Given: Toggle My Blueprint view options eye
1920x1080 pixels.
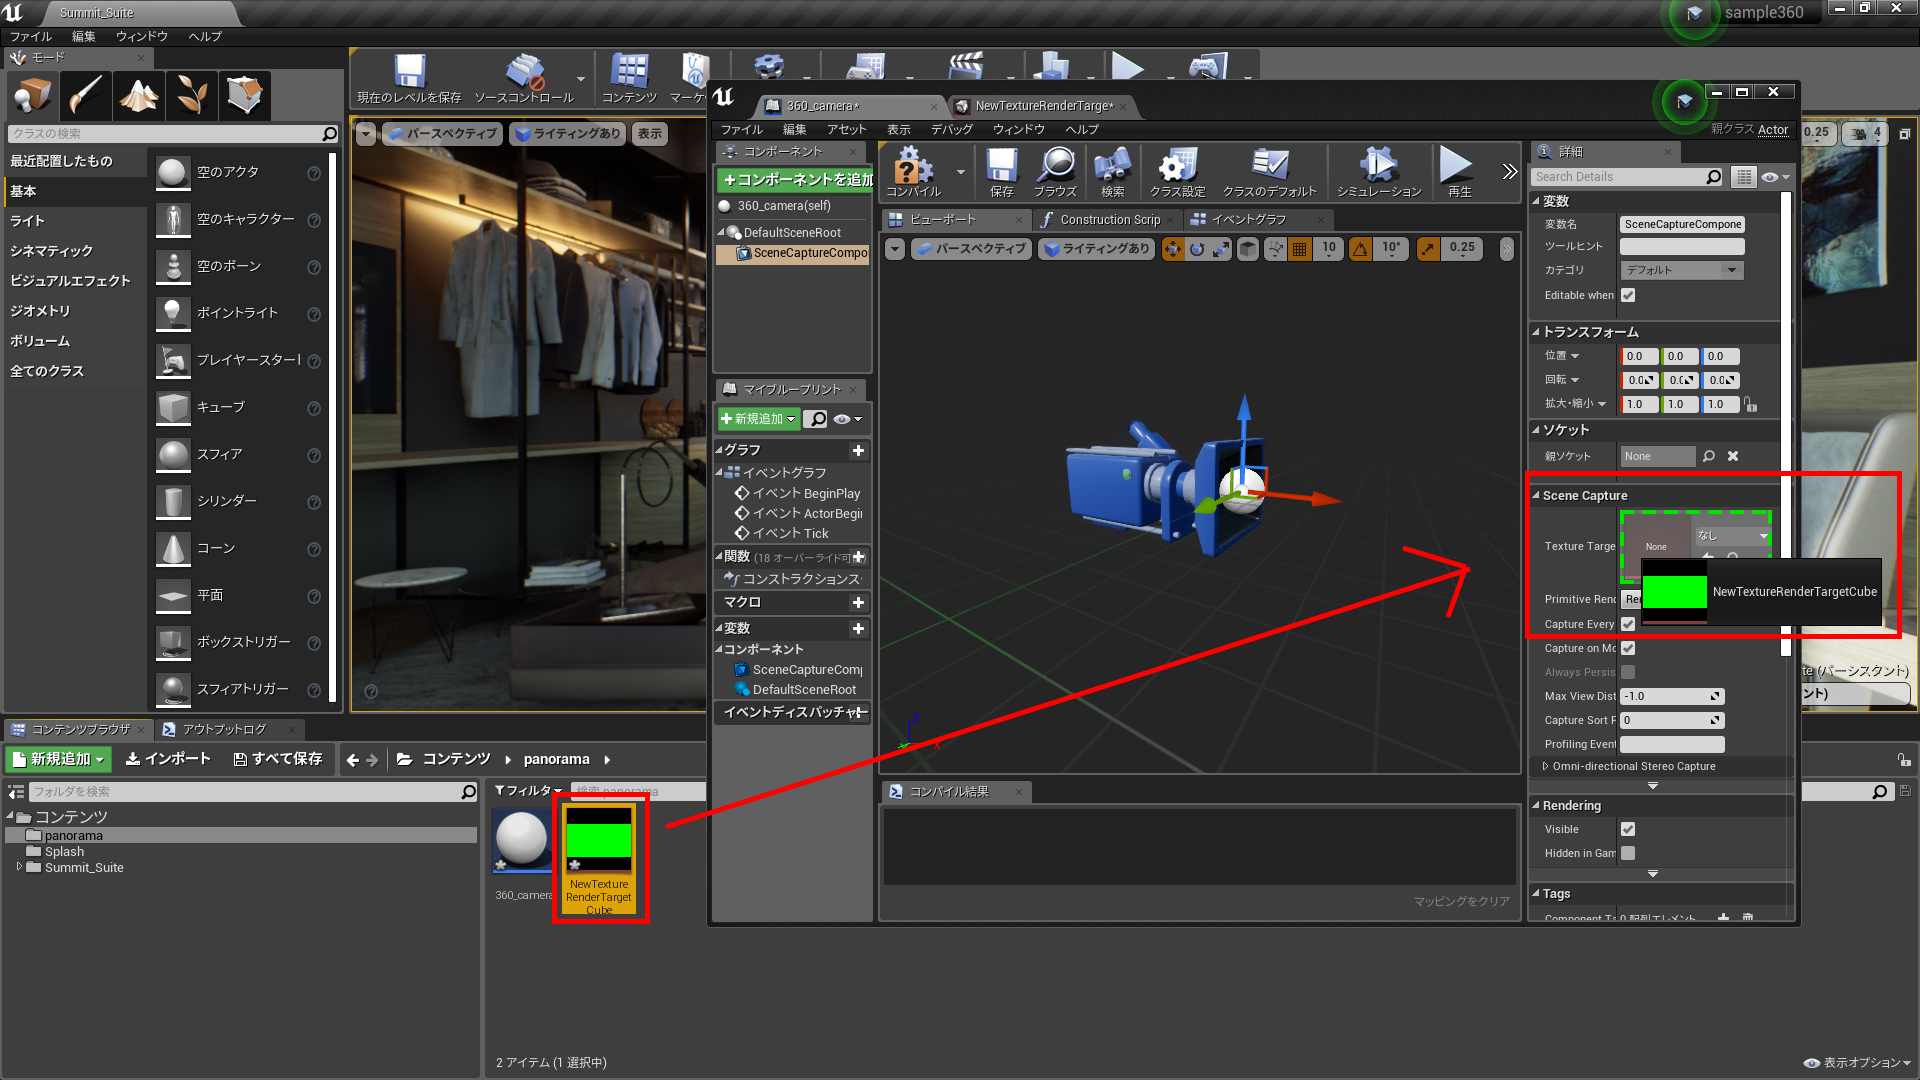Looking at the screenshot, I should point(847,419).
